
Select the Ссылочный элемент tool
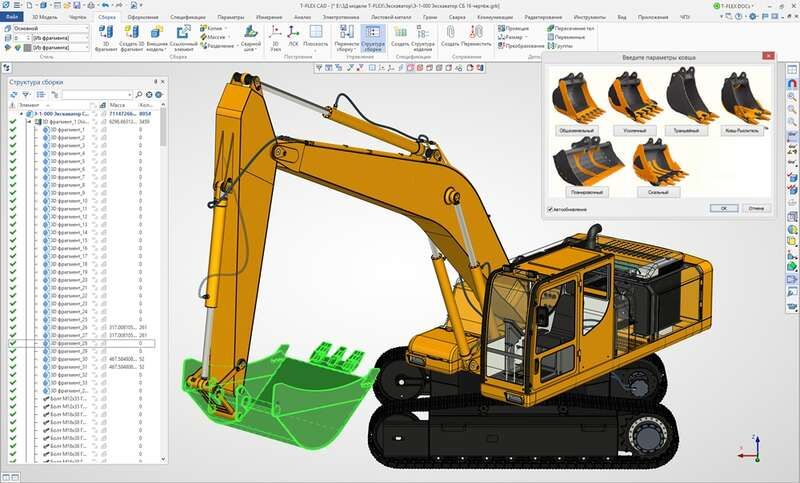click(184, 39)
